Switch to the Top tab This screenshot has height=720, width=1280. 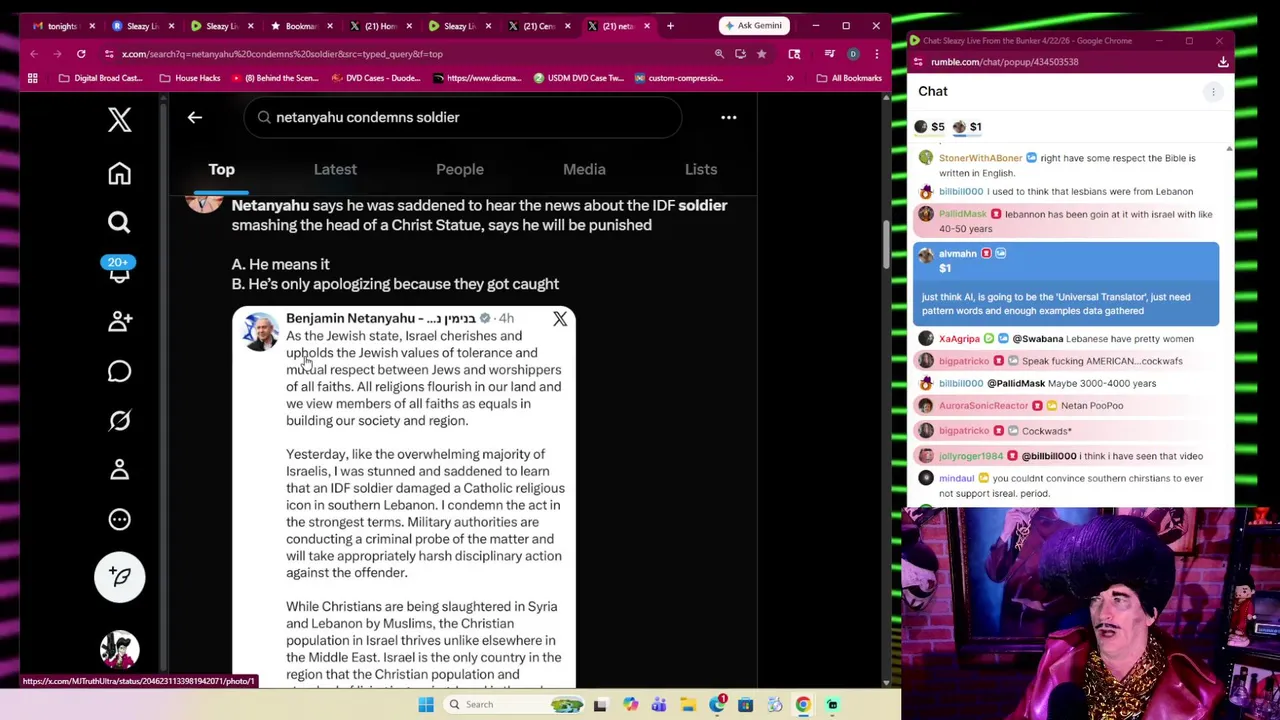221,169
